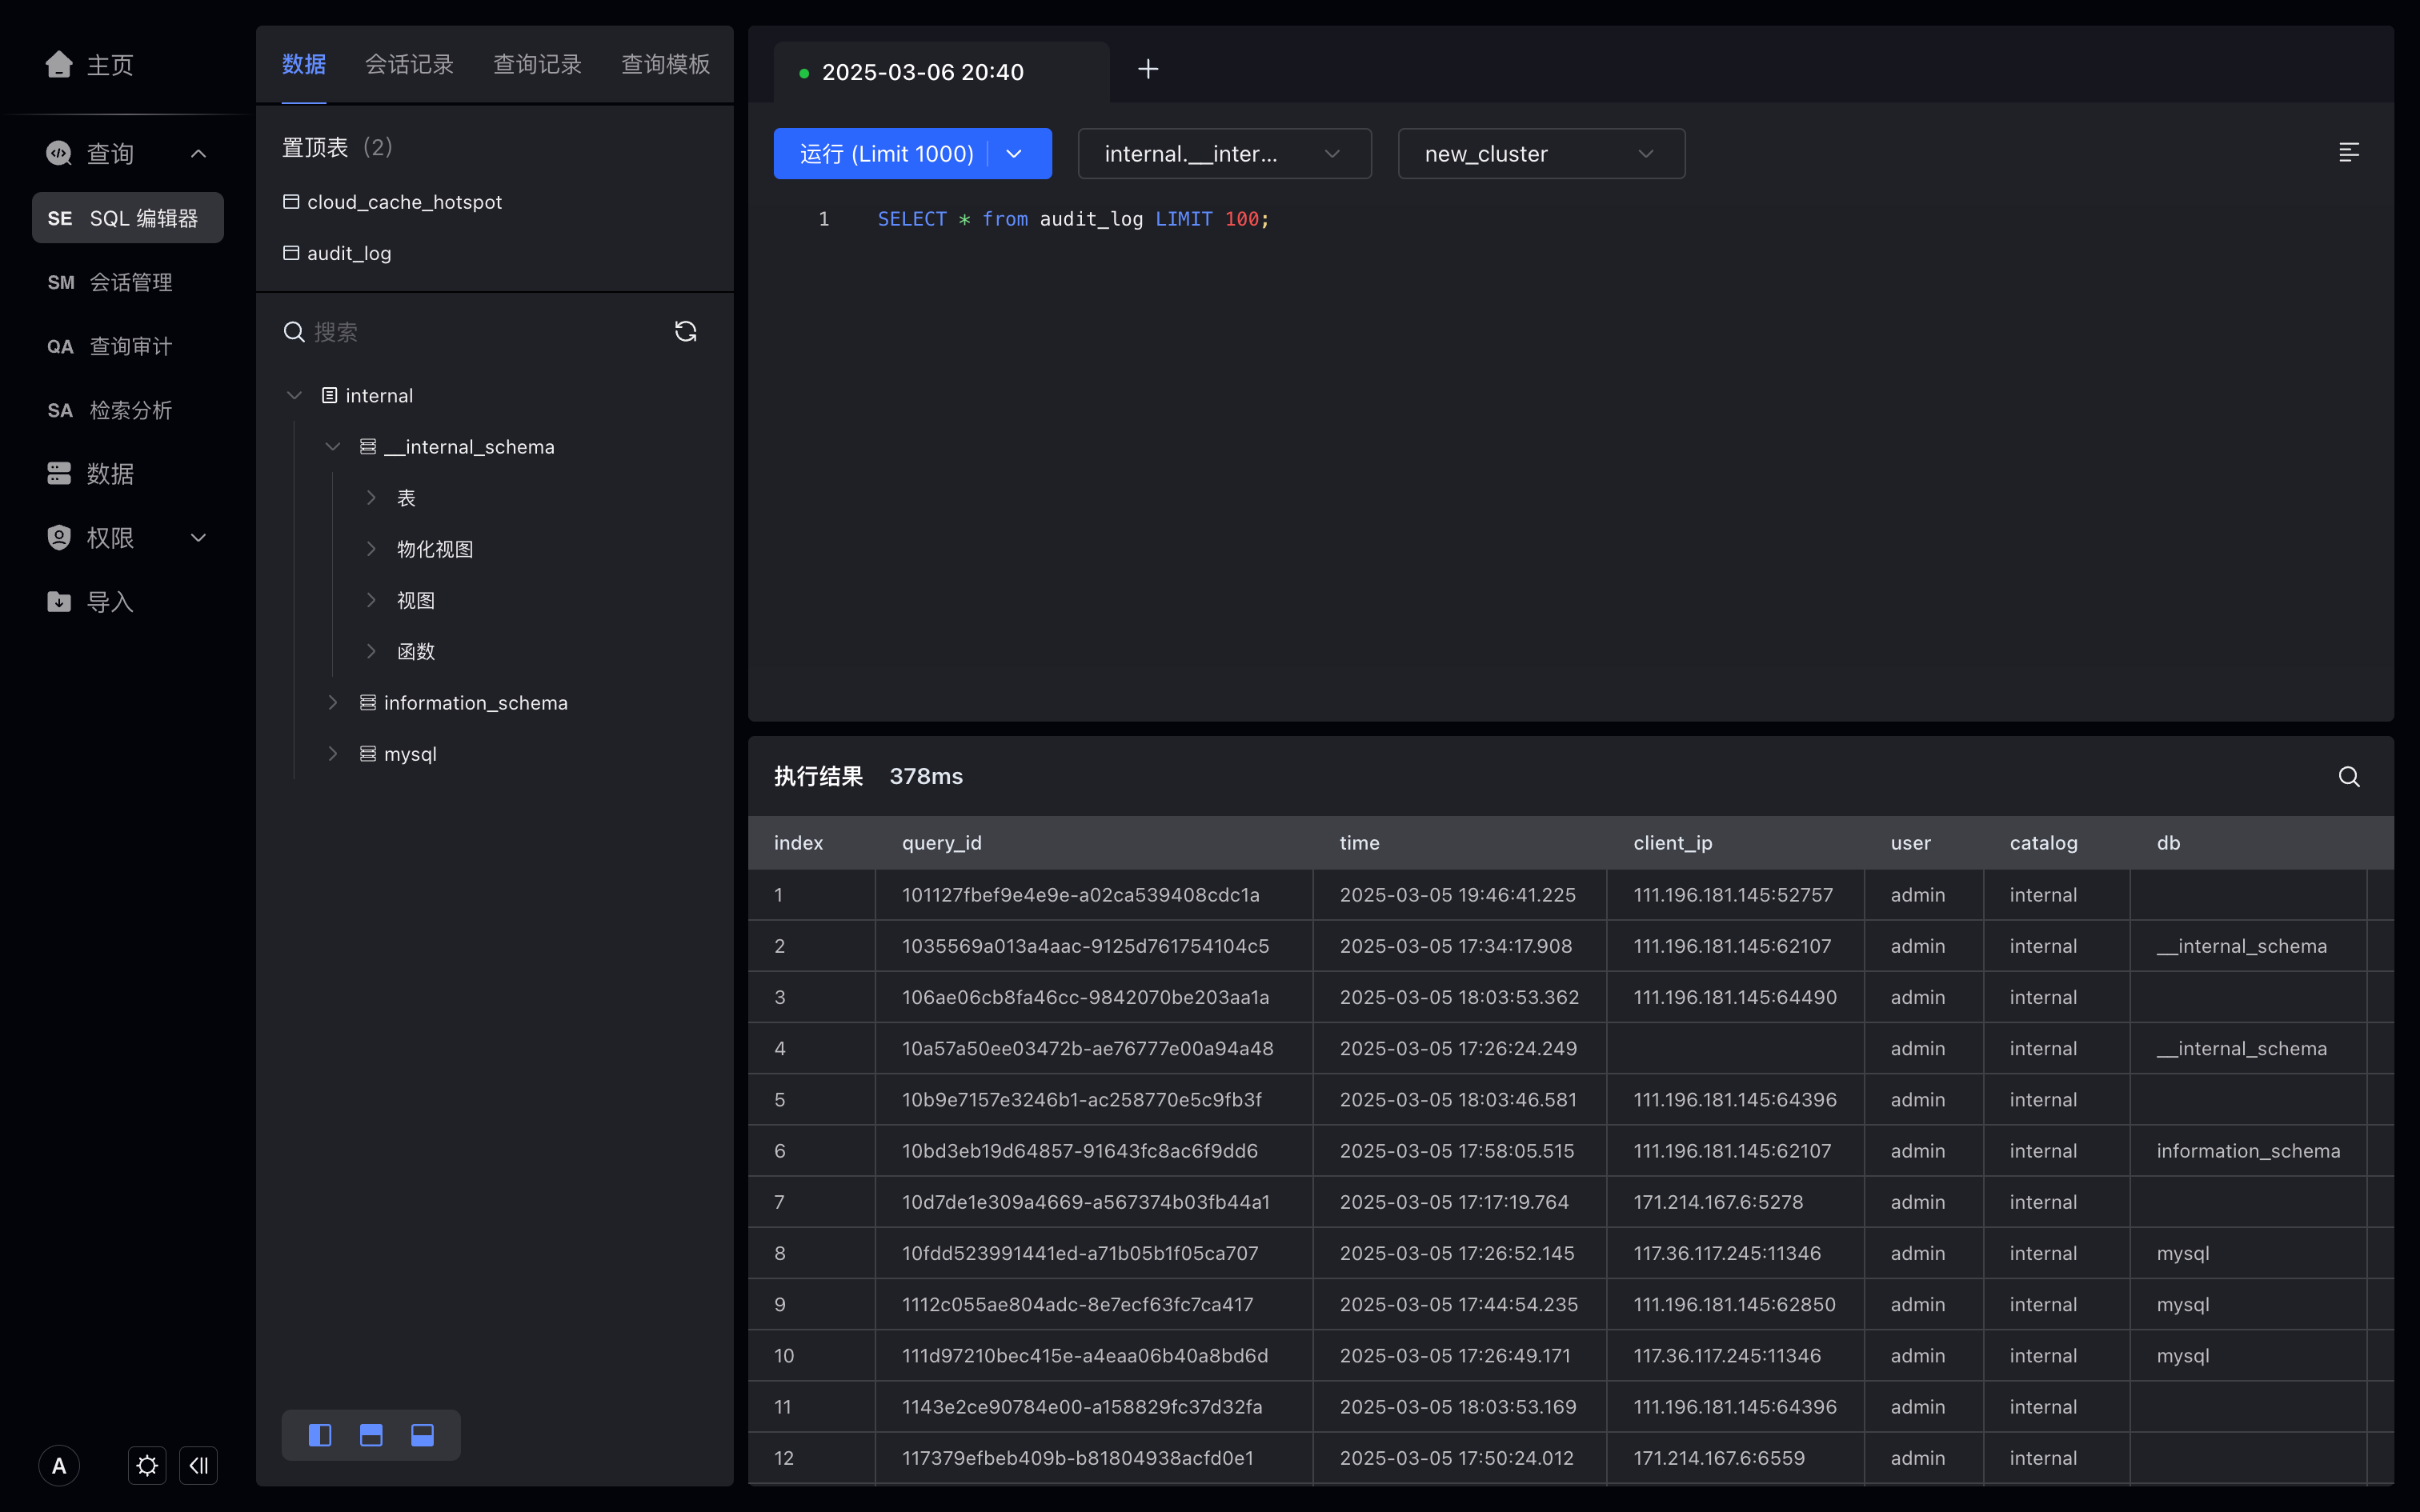Viewport: 2420px width, 1512px height.
Task: Click the 权限 shield icon
Action: tap(59, 538)
